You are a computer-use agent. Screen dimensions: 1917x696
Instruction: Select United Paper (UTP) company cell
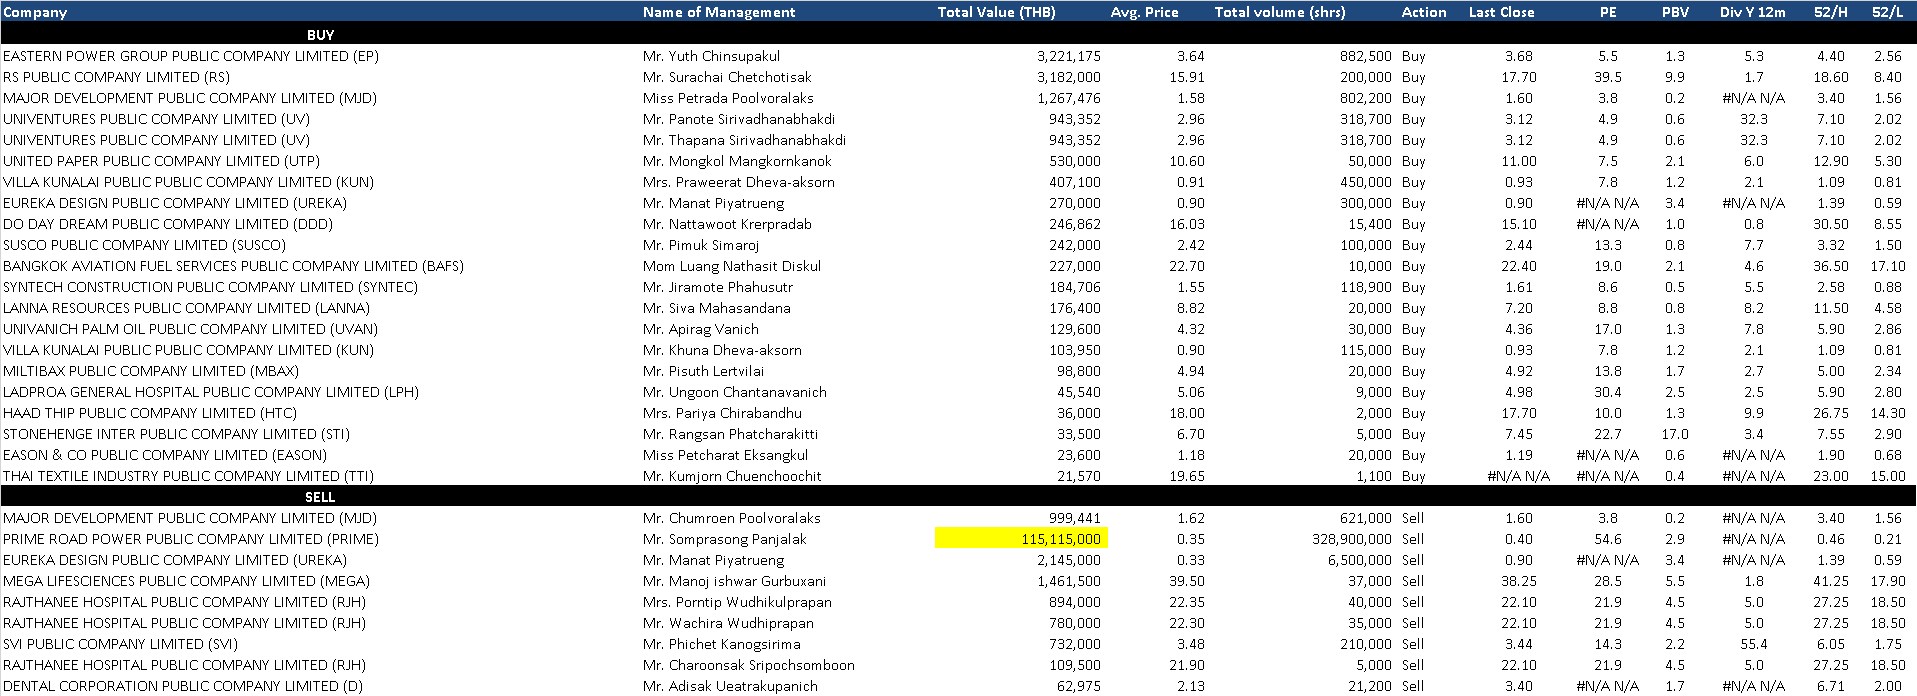click(x=161, y=161)
